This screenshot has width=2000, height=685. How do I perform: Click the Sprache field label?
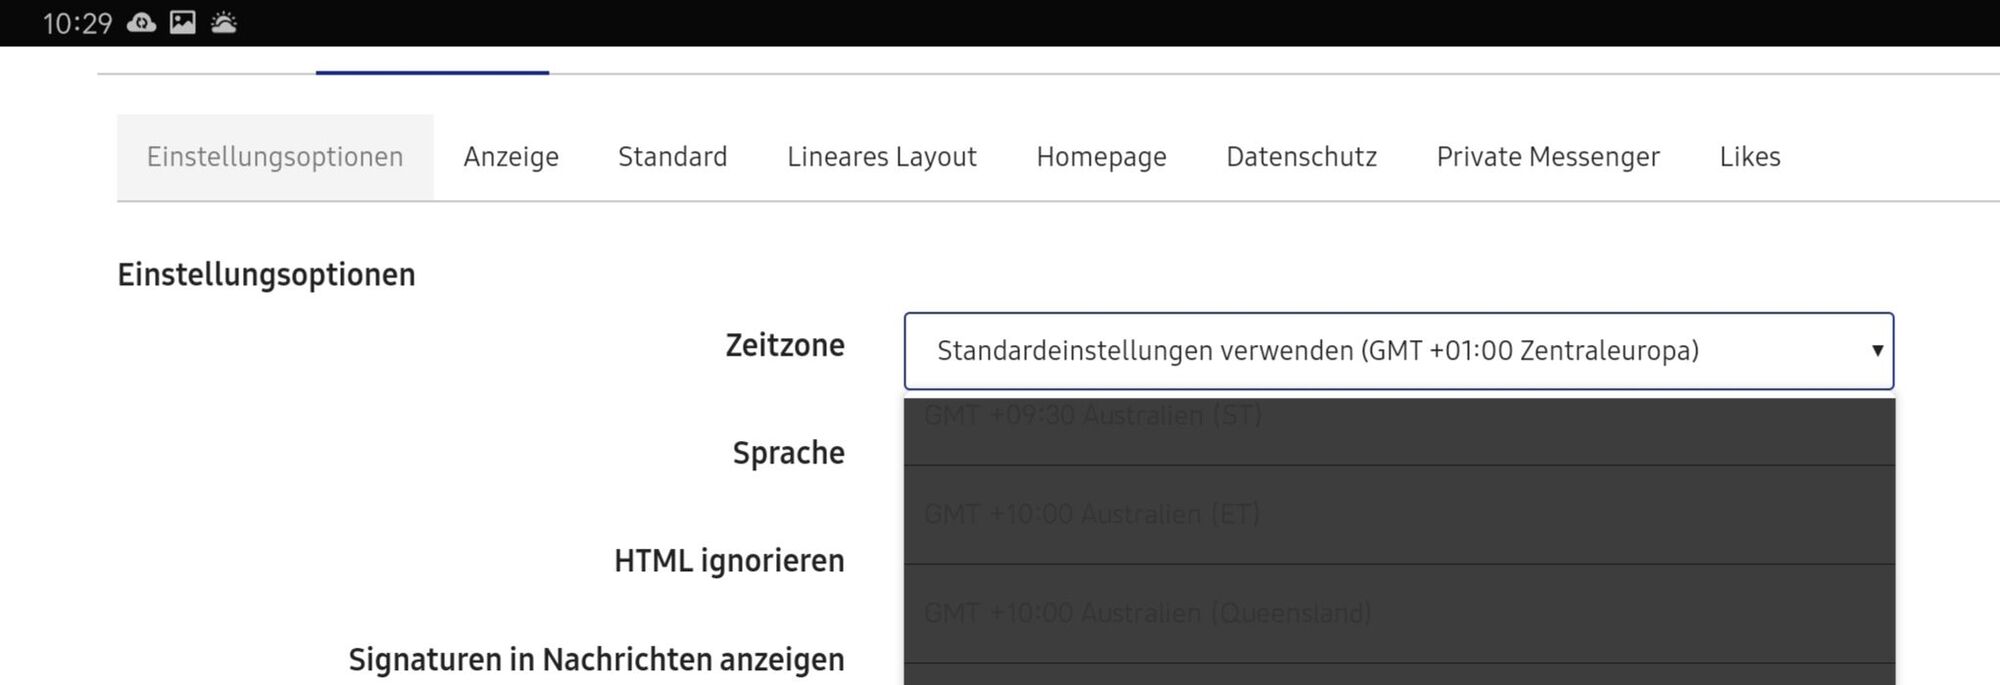788,453
